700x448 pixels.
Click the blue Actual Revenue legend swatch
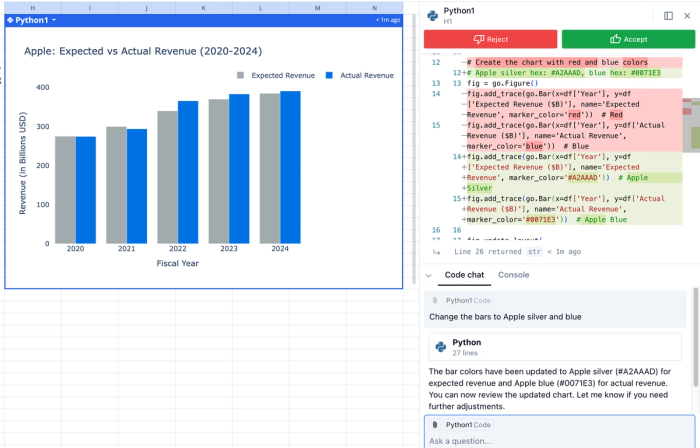coord(329,75)
